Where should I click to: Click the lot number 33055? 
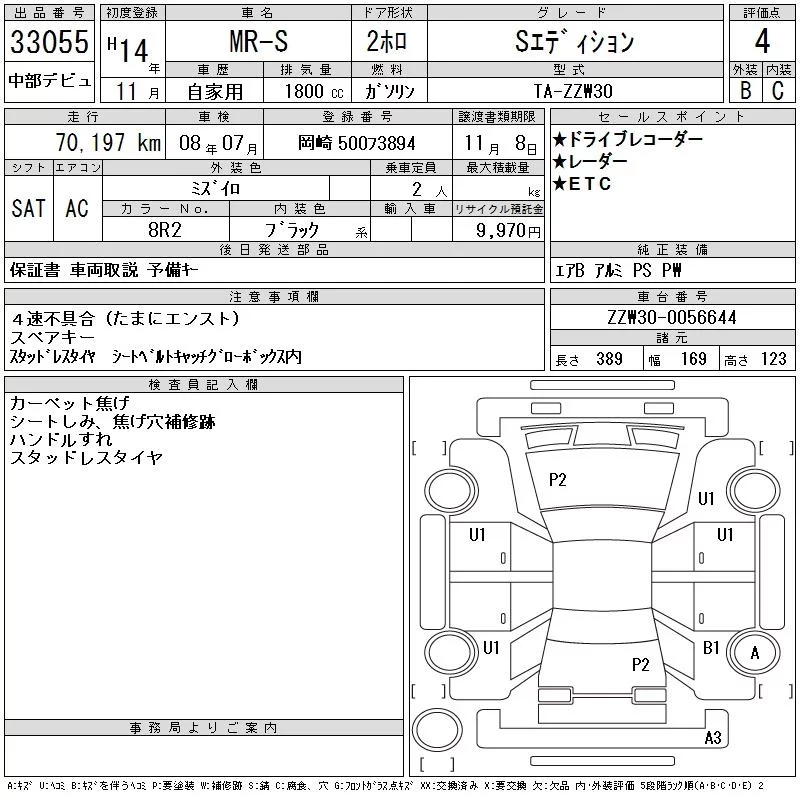point(49,43)
